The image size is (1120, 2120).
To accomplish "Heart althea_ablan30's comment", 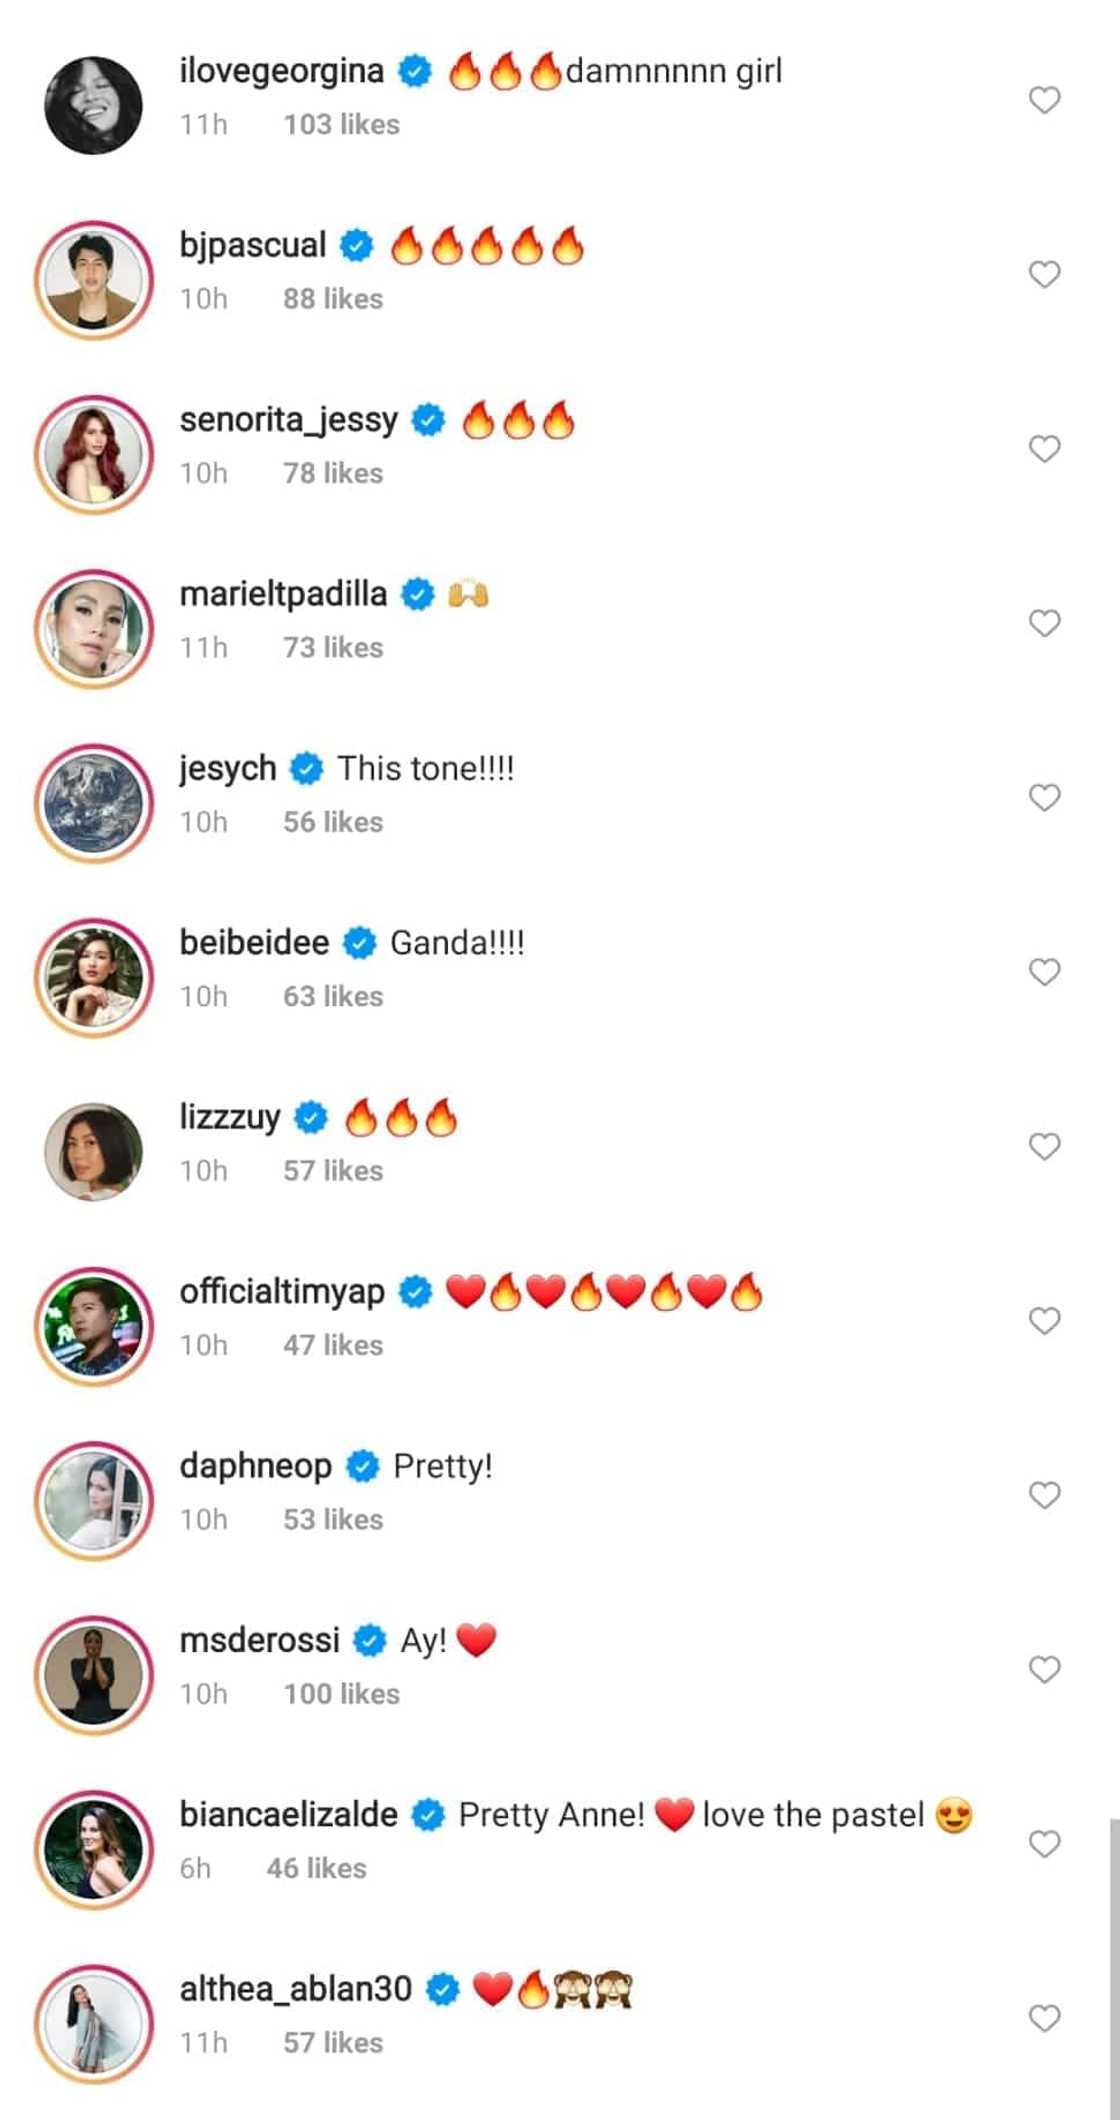I will 1044,2018.
